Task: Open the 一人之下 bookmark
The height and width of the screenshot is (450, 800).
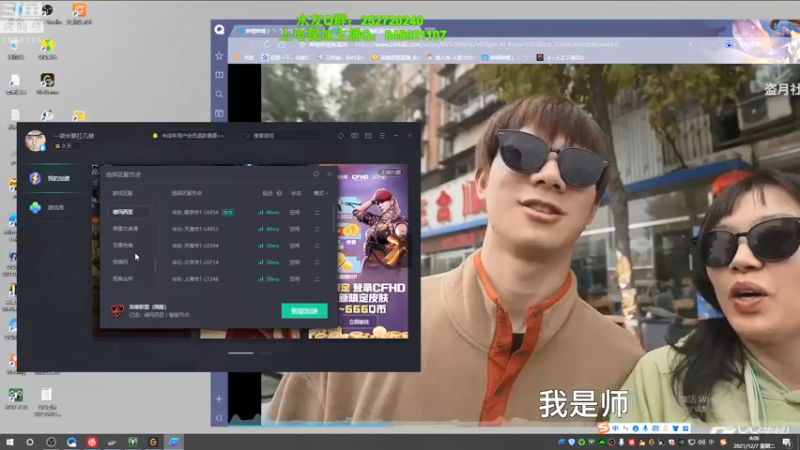Action: point(560,58)
